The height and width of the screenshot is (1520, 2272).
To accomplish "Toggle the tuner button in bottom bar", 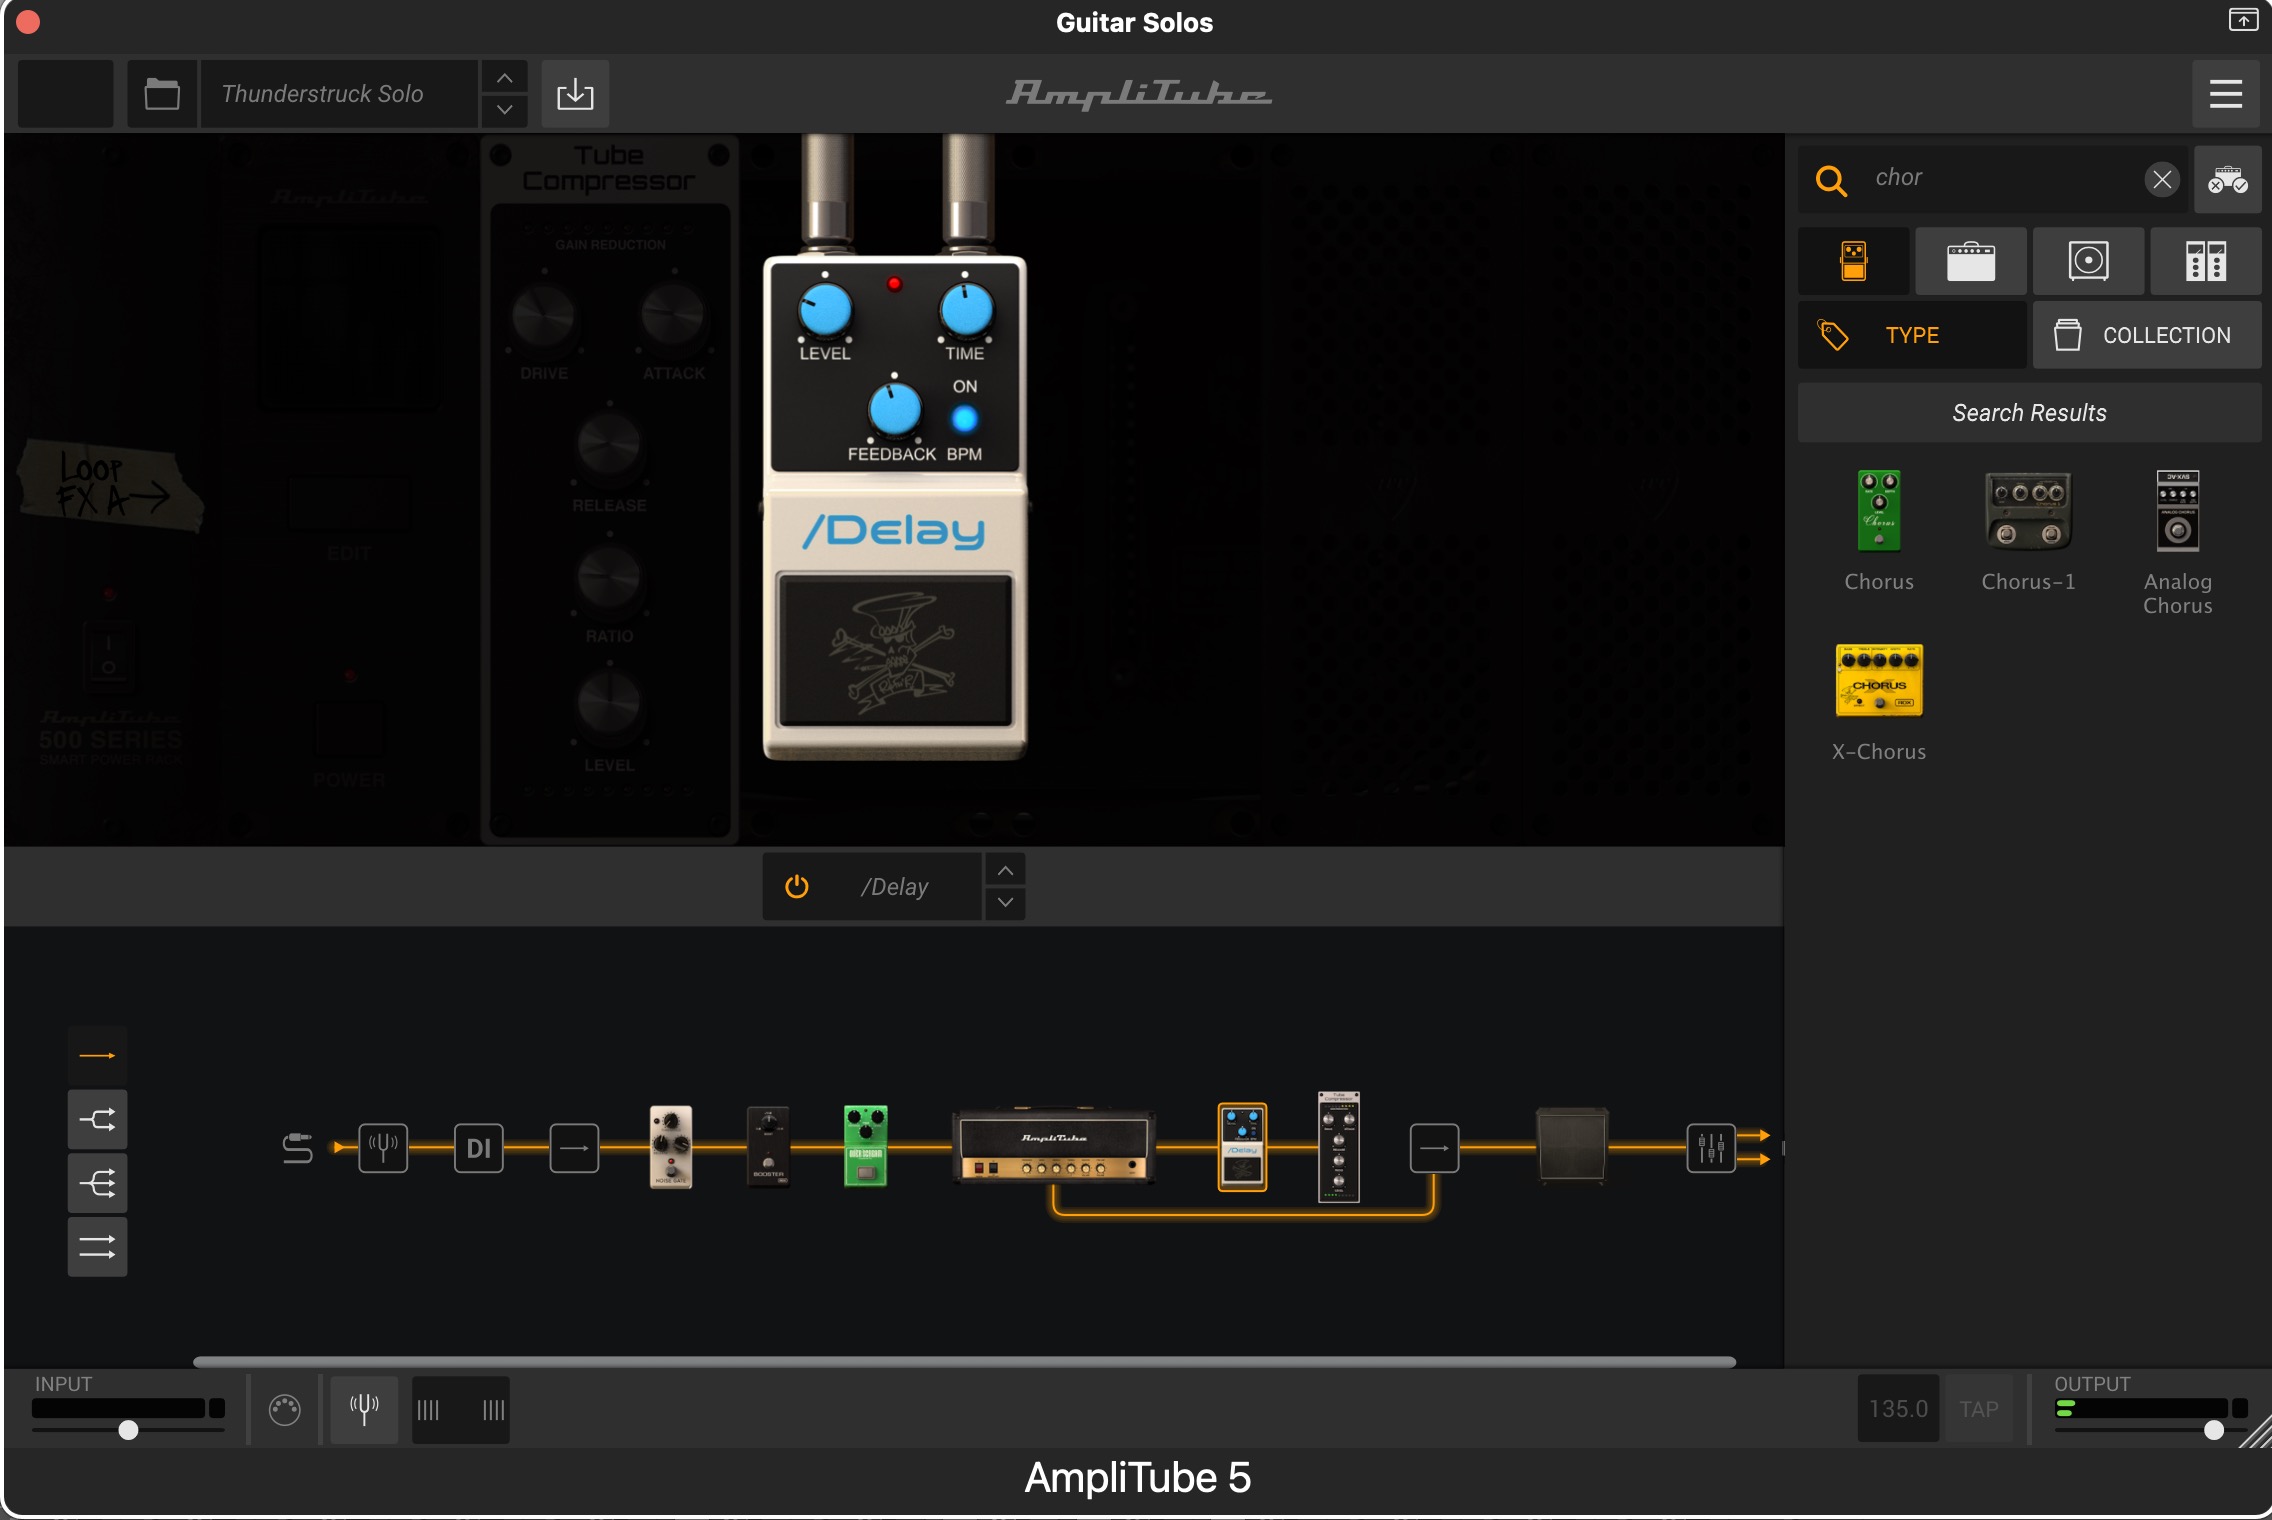I will 364,1410.
